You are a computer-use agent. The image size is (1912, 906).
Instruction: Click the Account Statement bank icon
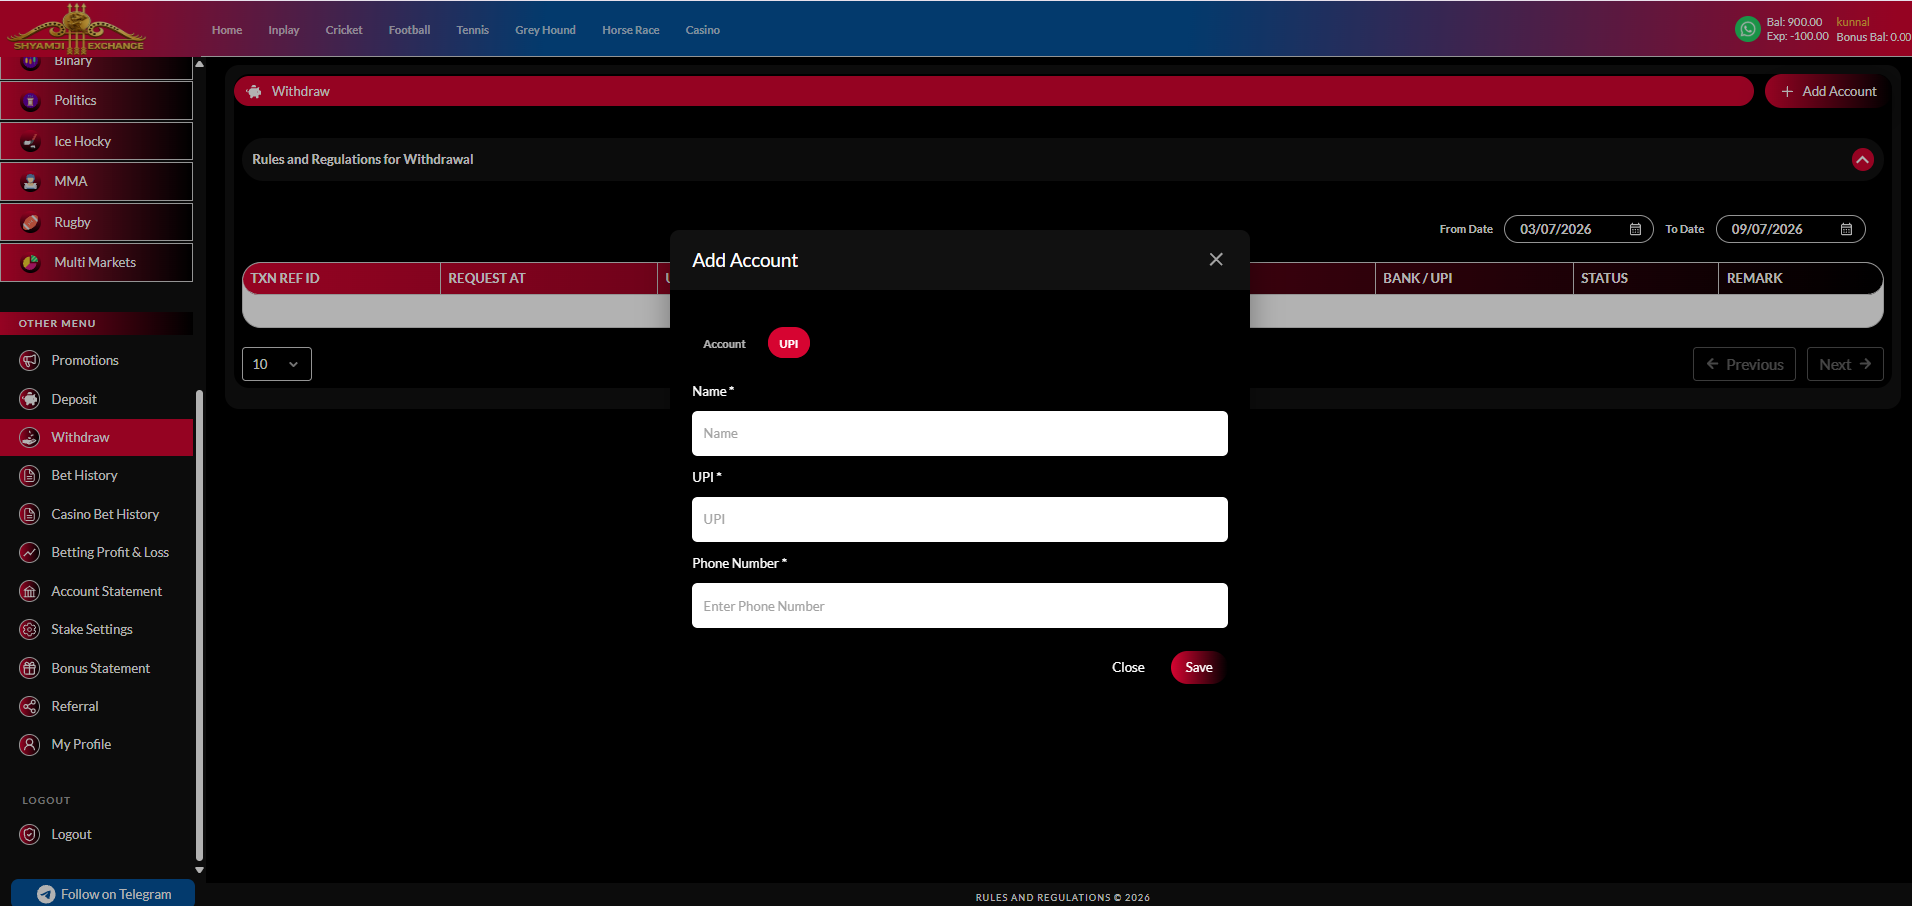[x=30, y=591]
